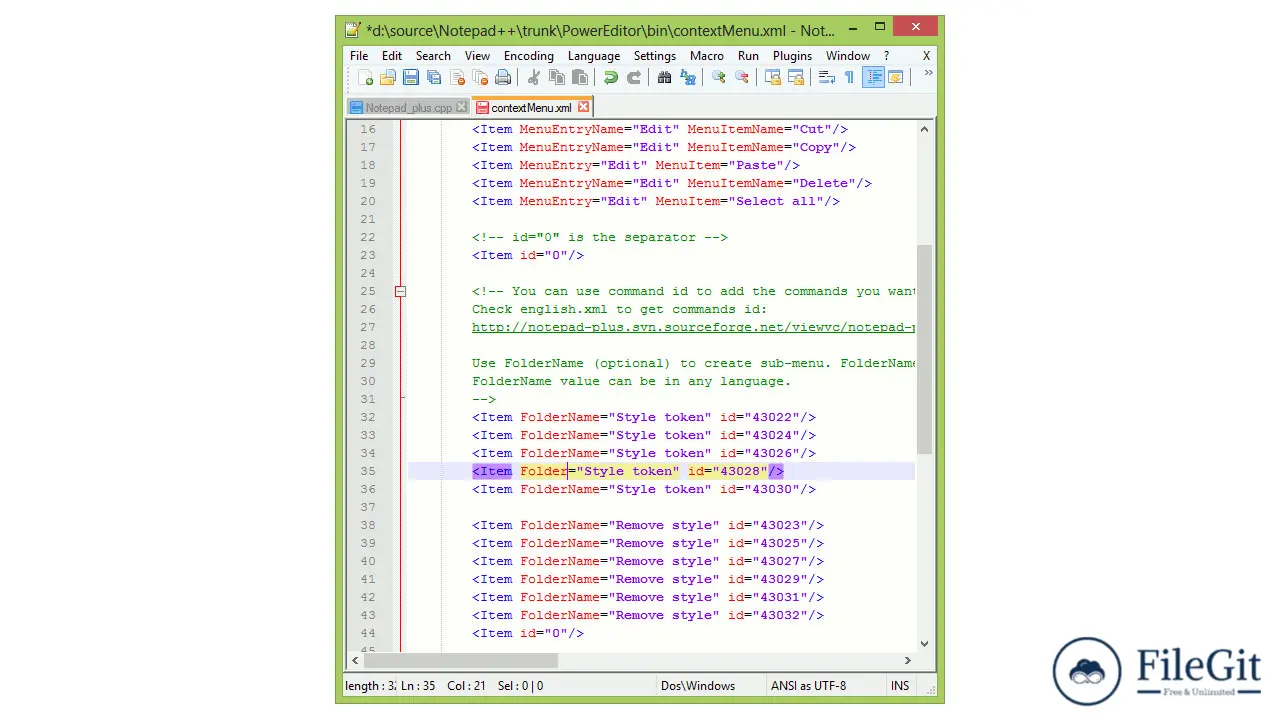Switch to the Notepad_plus.cpp tab
This screenshot has height=720, width=1280.
[408, 108]
